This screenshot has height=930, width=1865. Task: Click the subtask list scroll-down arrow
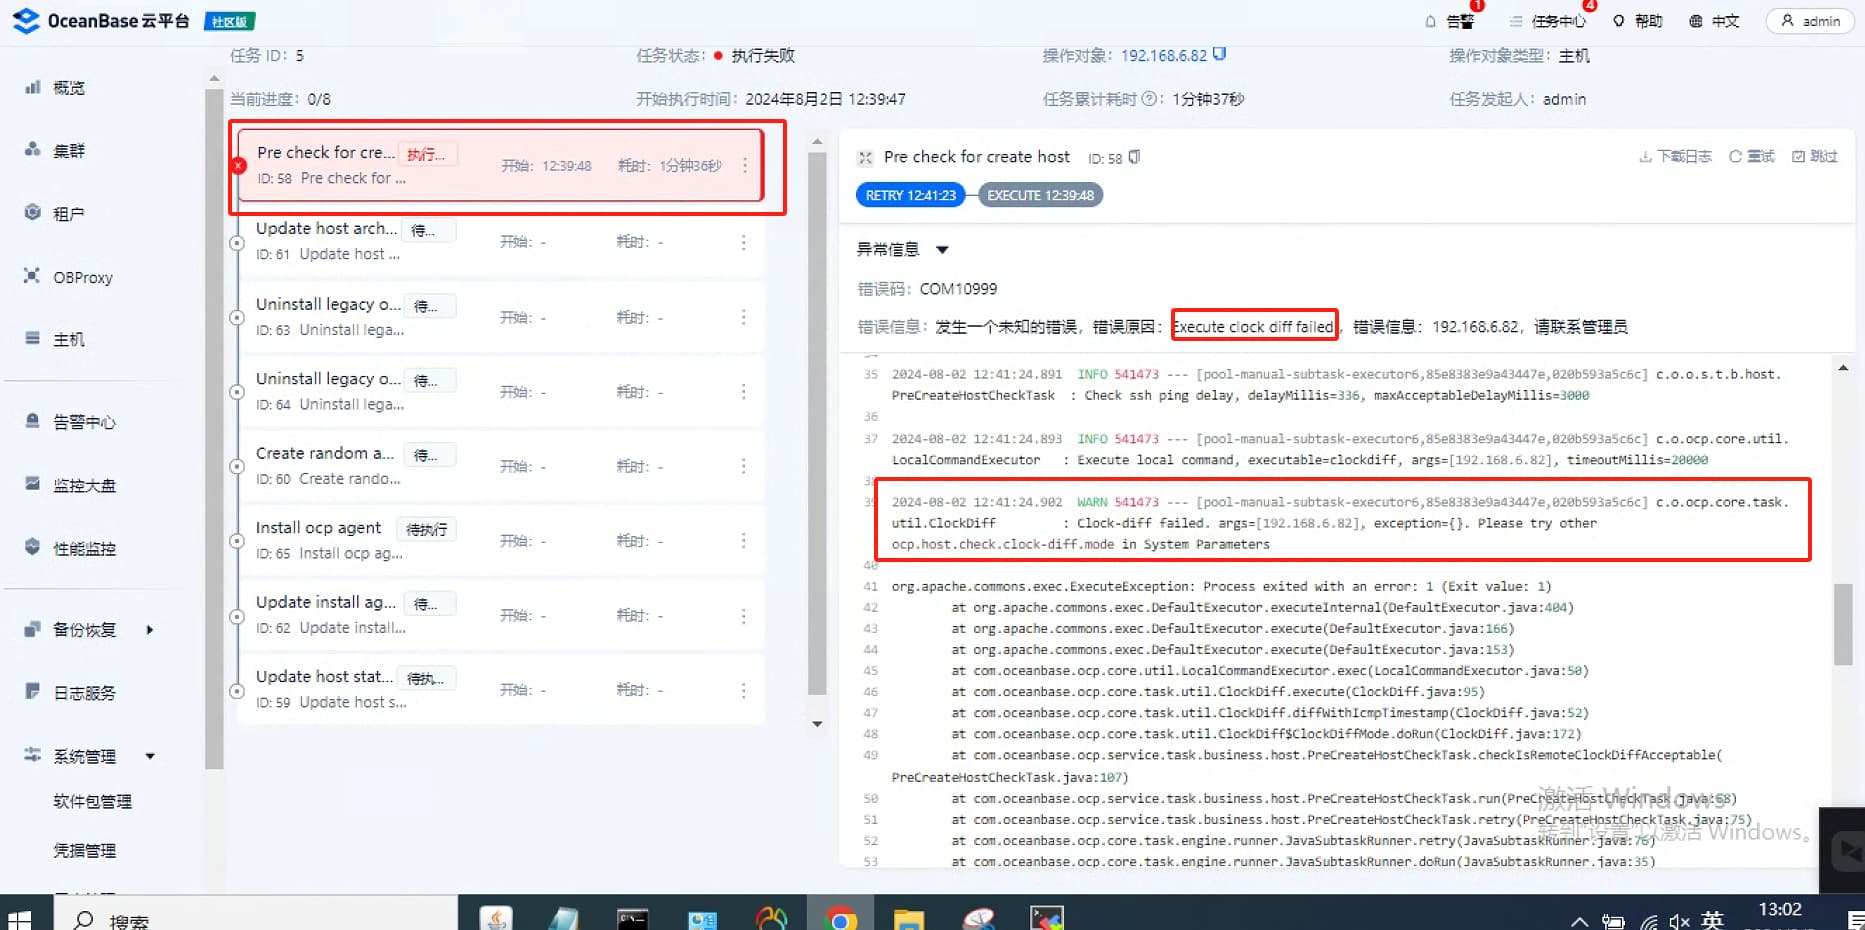pyautogui.click(x=817, y=724)
